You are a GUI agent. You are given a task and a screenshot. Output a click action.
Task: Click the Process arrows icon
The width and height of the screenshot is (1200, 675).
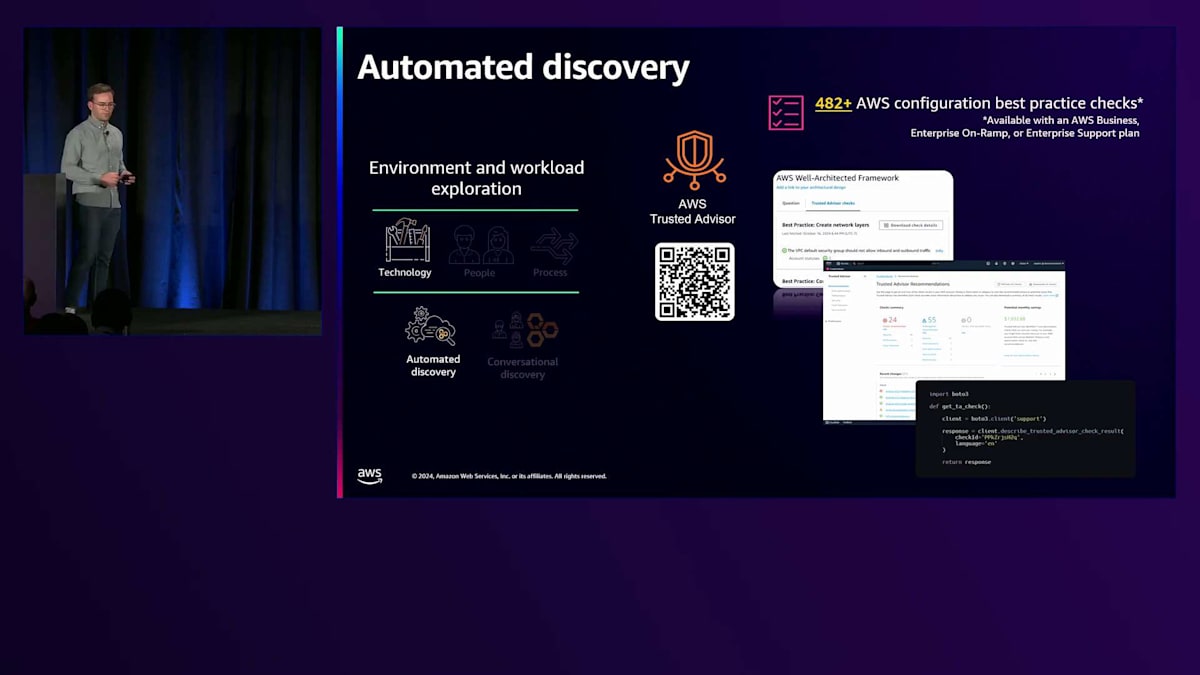(554, 246)
